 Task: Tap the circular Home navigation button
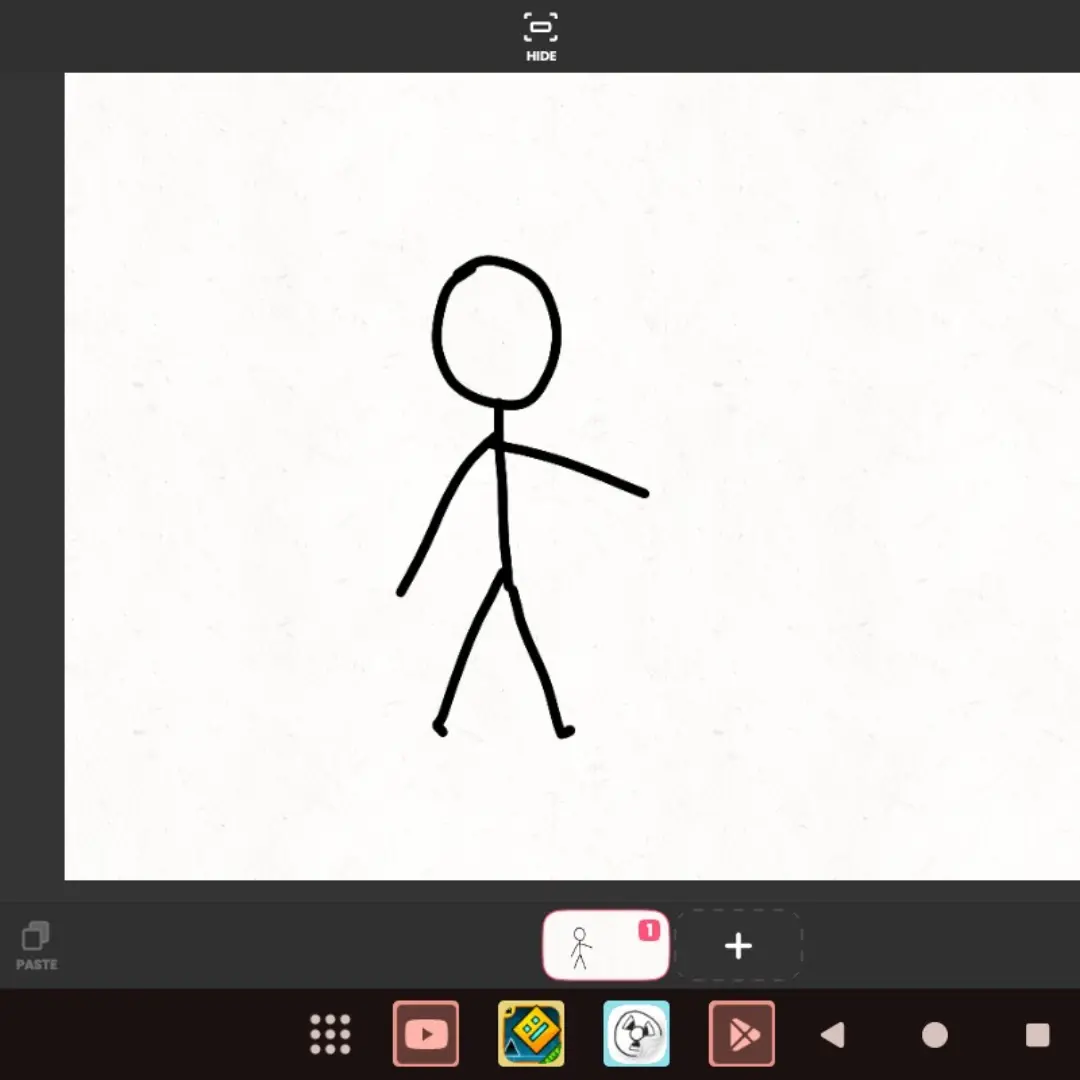pyautogui.click(x=935, y=1035)
